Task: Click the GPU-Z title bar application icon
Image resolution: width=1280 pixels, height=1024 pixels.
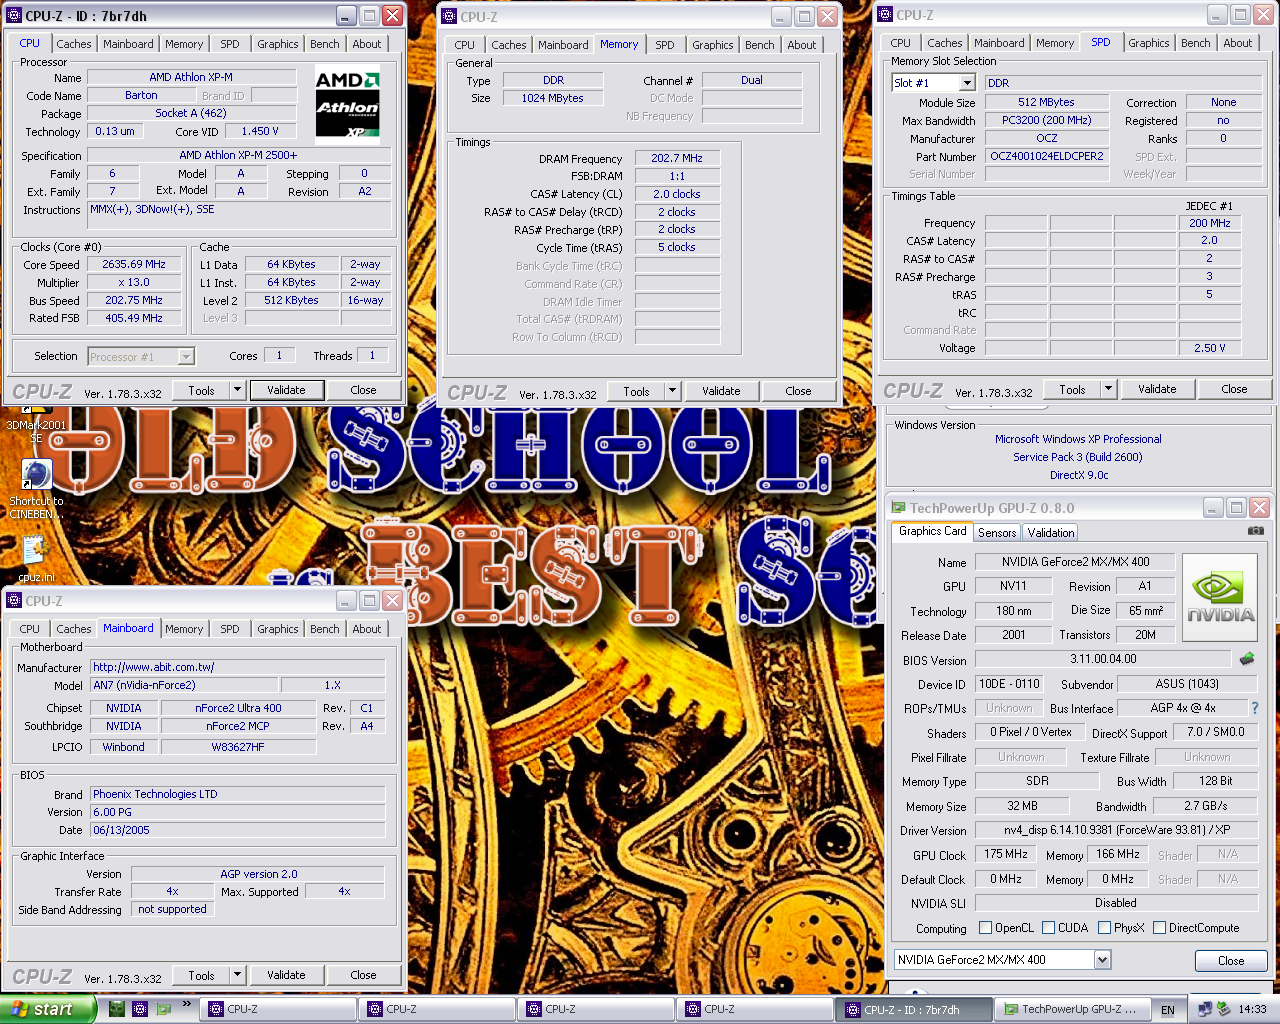Action: point(899,508)
